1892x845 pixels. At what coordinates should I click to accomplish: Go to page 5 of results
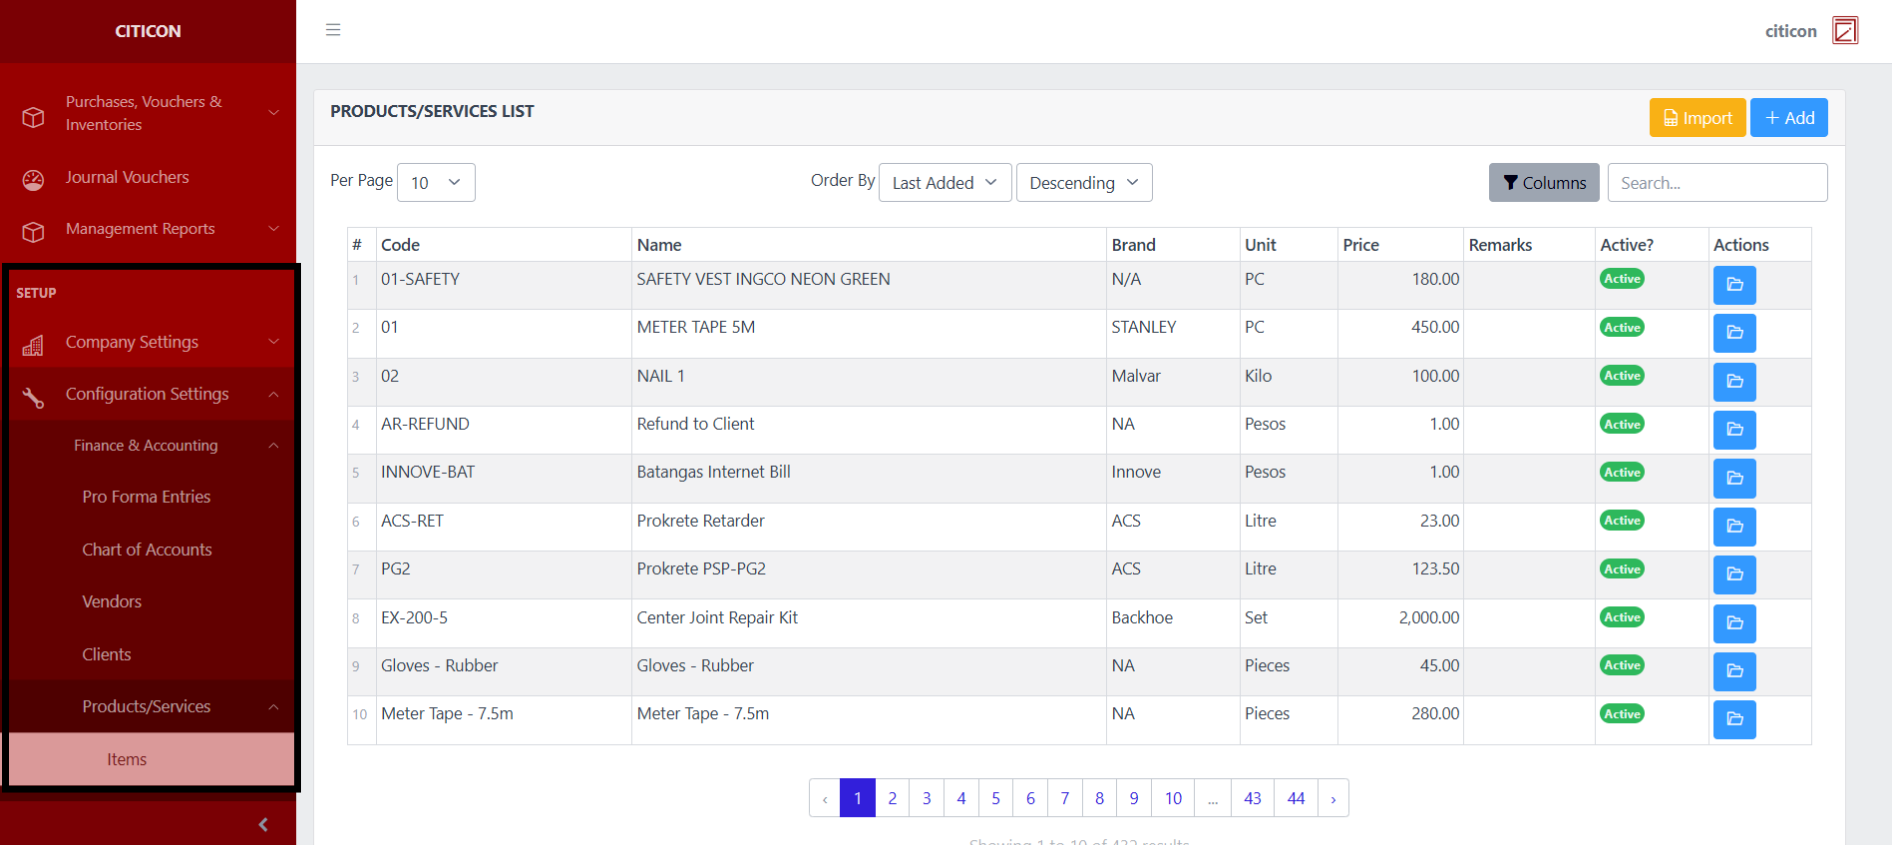click(996, 798)
